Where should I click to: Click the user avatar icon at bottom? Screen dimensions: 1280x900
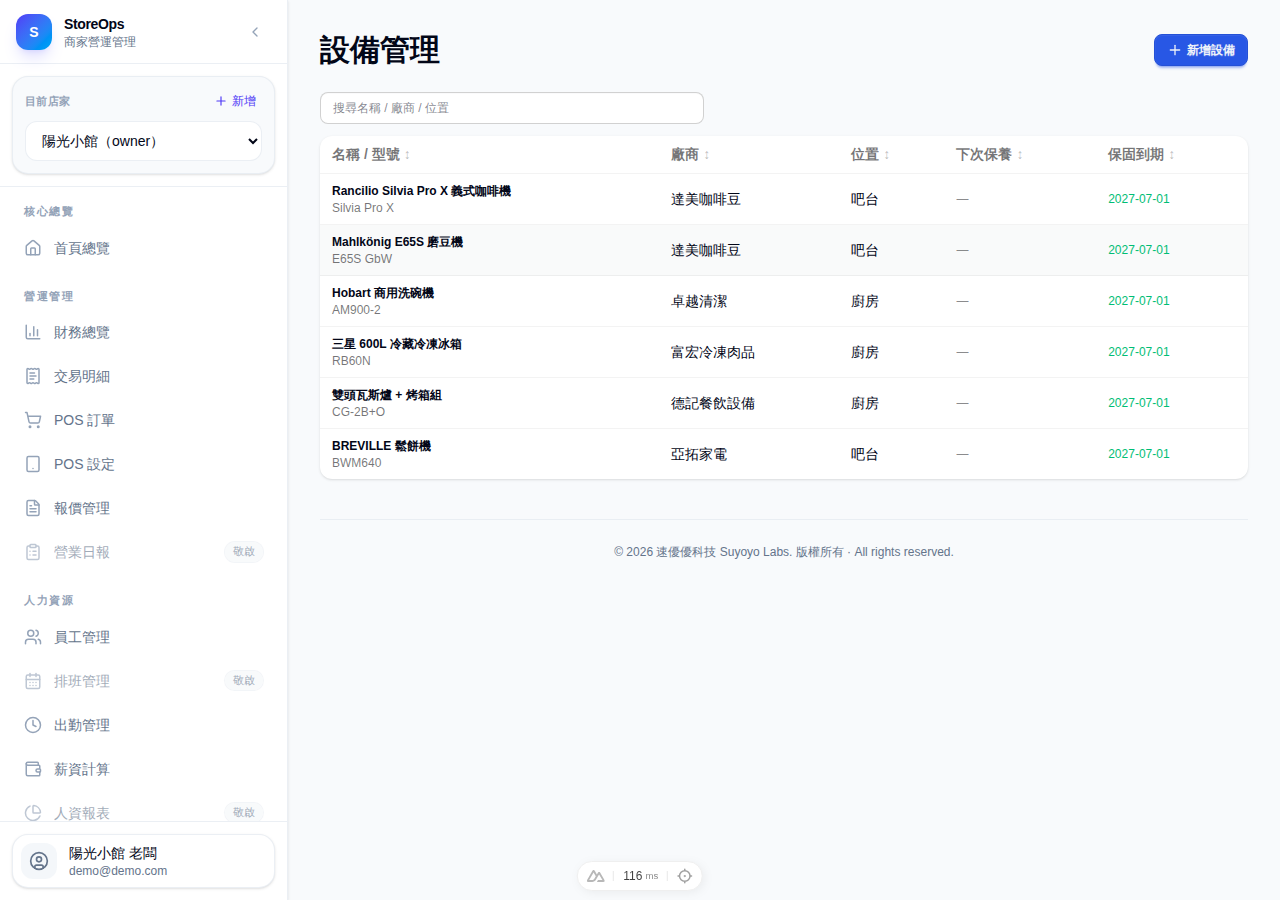coord(39,861)
